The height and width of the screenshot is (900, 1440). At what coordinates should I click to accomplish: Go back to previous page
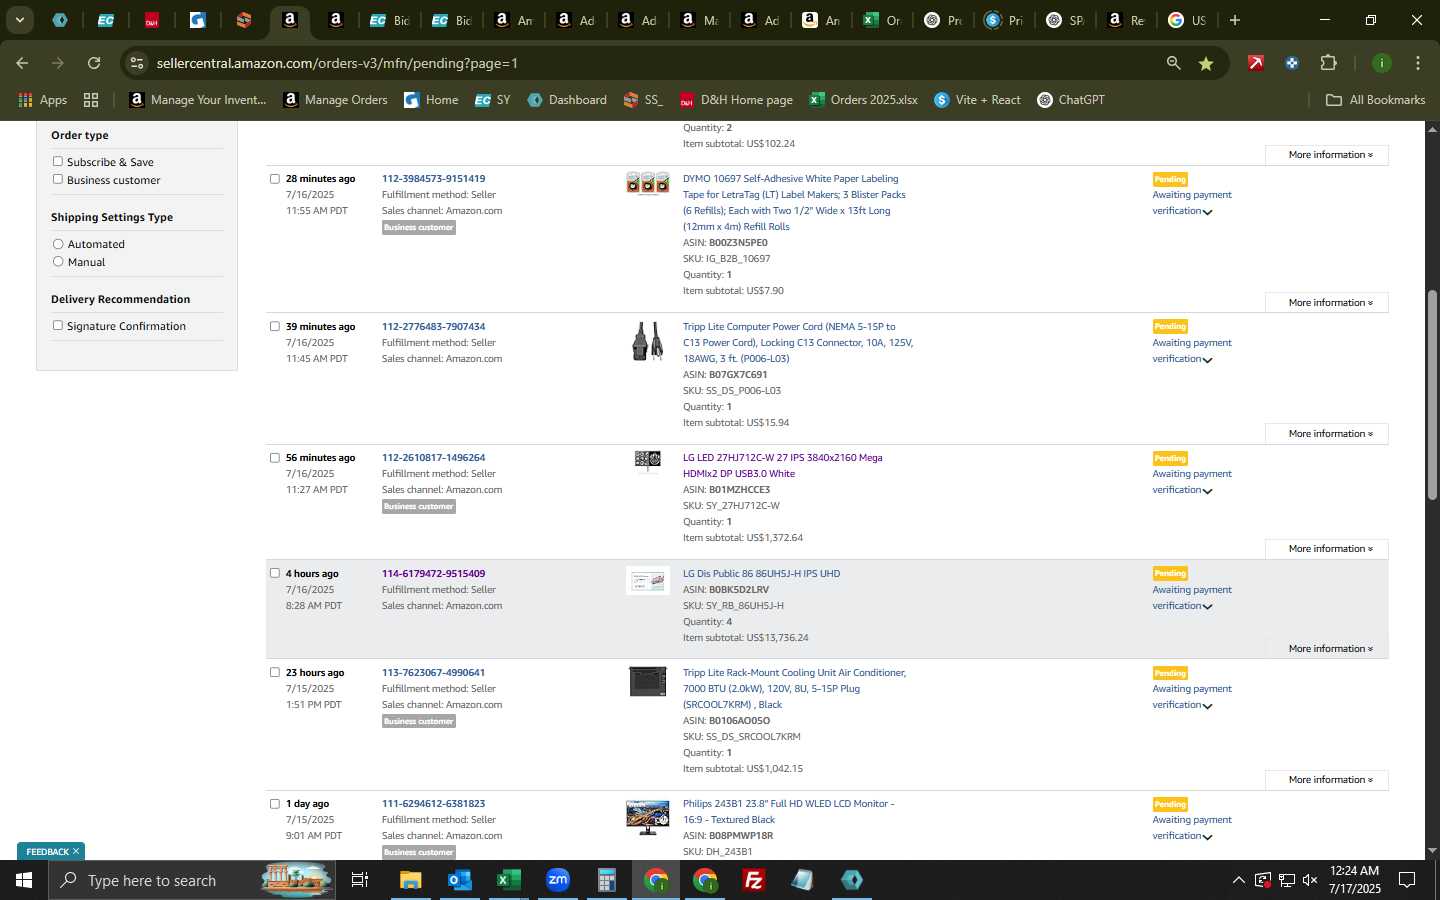tap(22, 63)
